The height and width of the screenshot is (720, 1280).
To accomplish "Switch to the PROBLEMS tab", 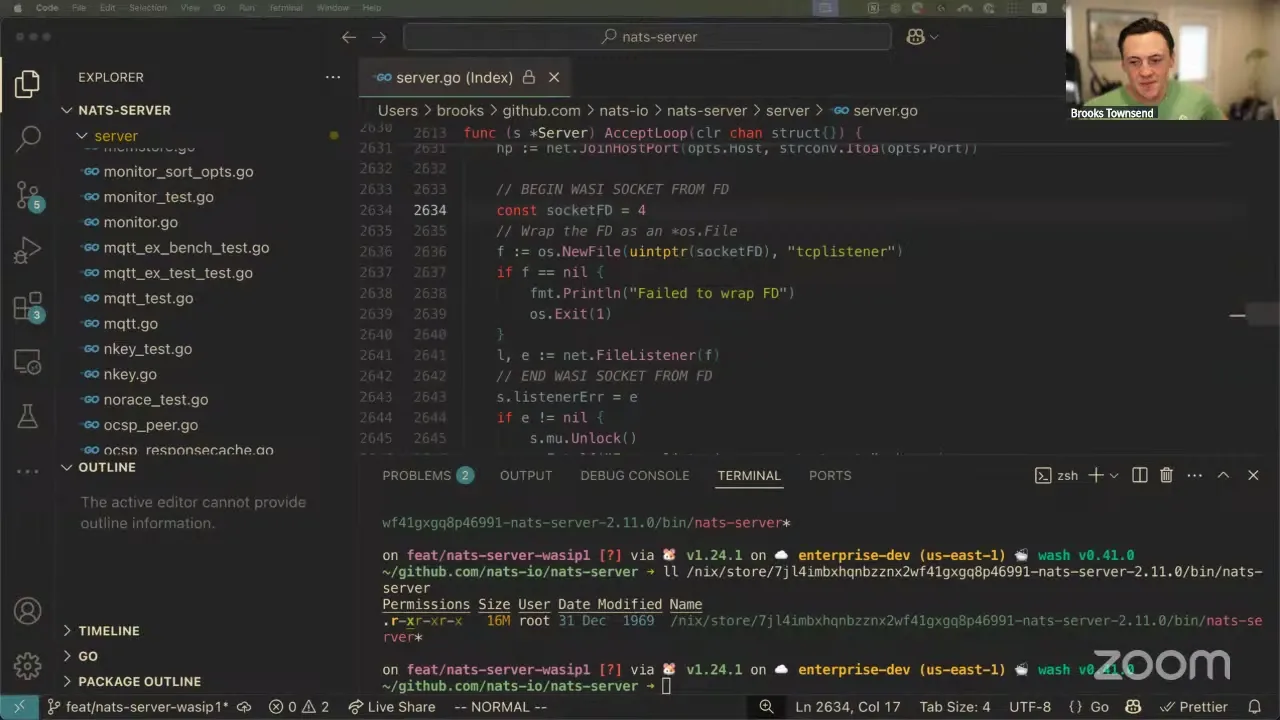I will (427, 475).
